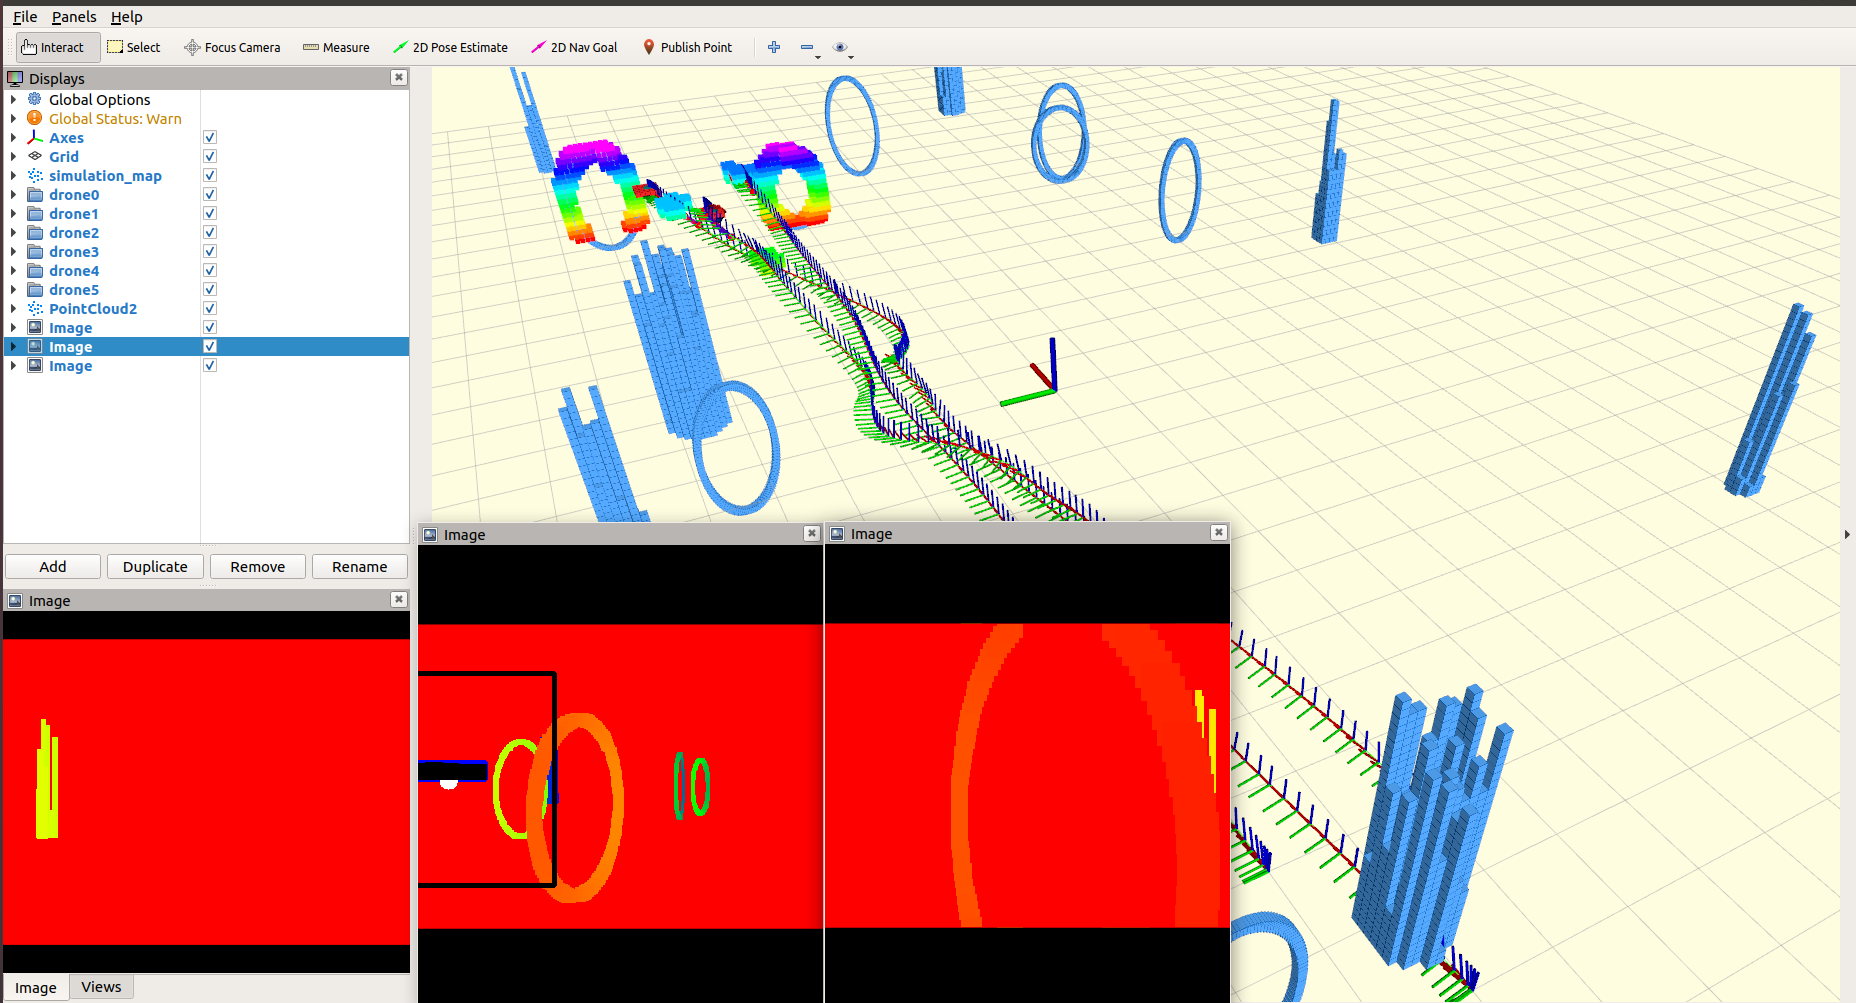Choose the Publish Point tool
This screenshot has height=1003, width=1856.
(687, 47)
